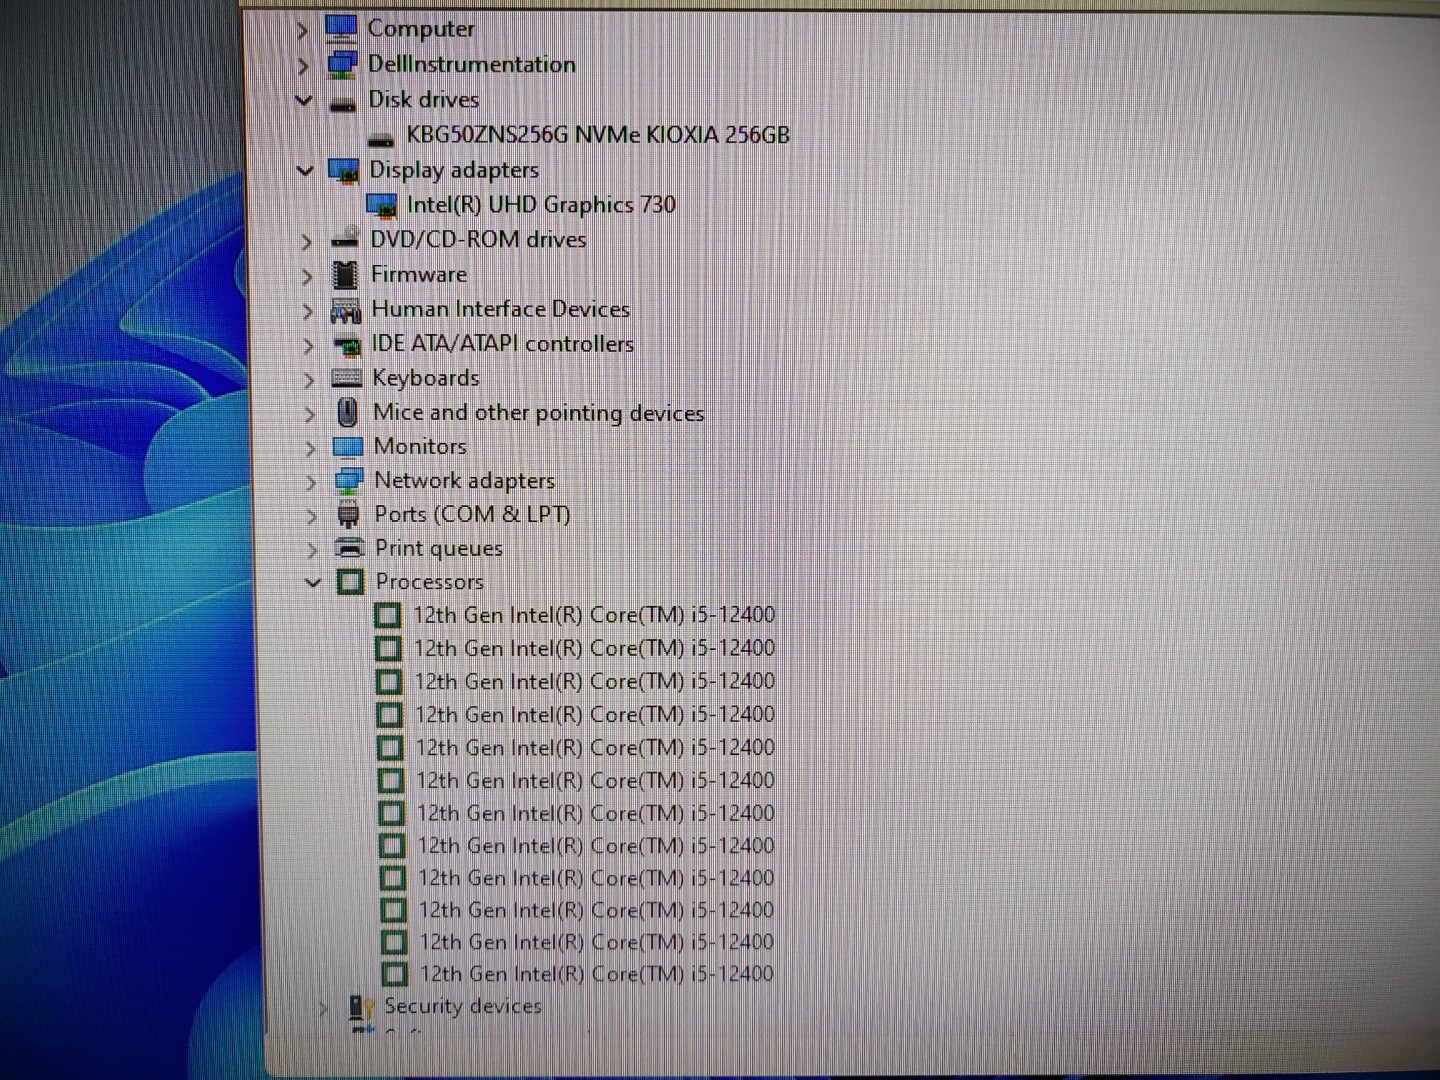The width and height of the screenshot is (1440, 1080).
Task: Expand the DellInstrumentation node
Action: 302,66
